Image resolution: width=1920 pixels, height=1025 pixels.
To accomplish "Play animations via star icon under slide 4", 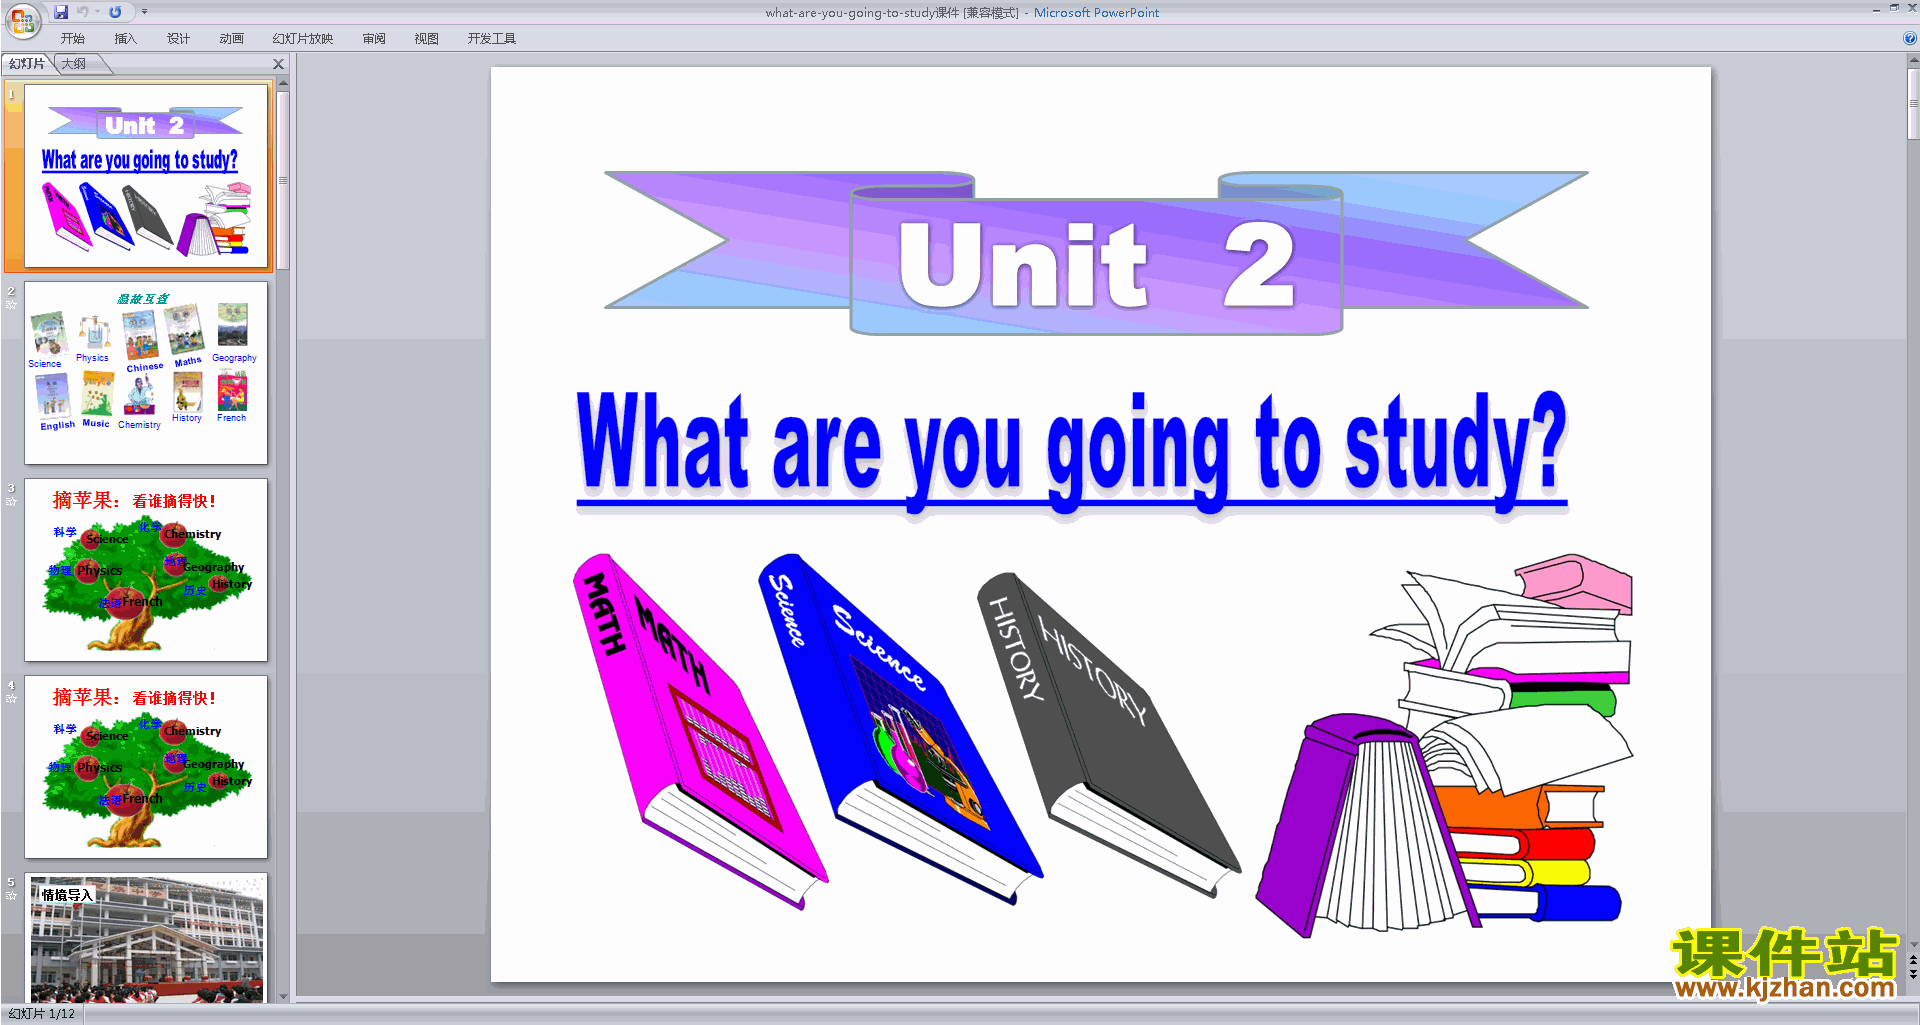I will pos(11,698).
